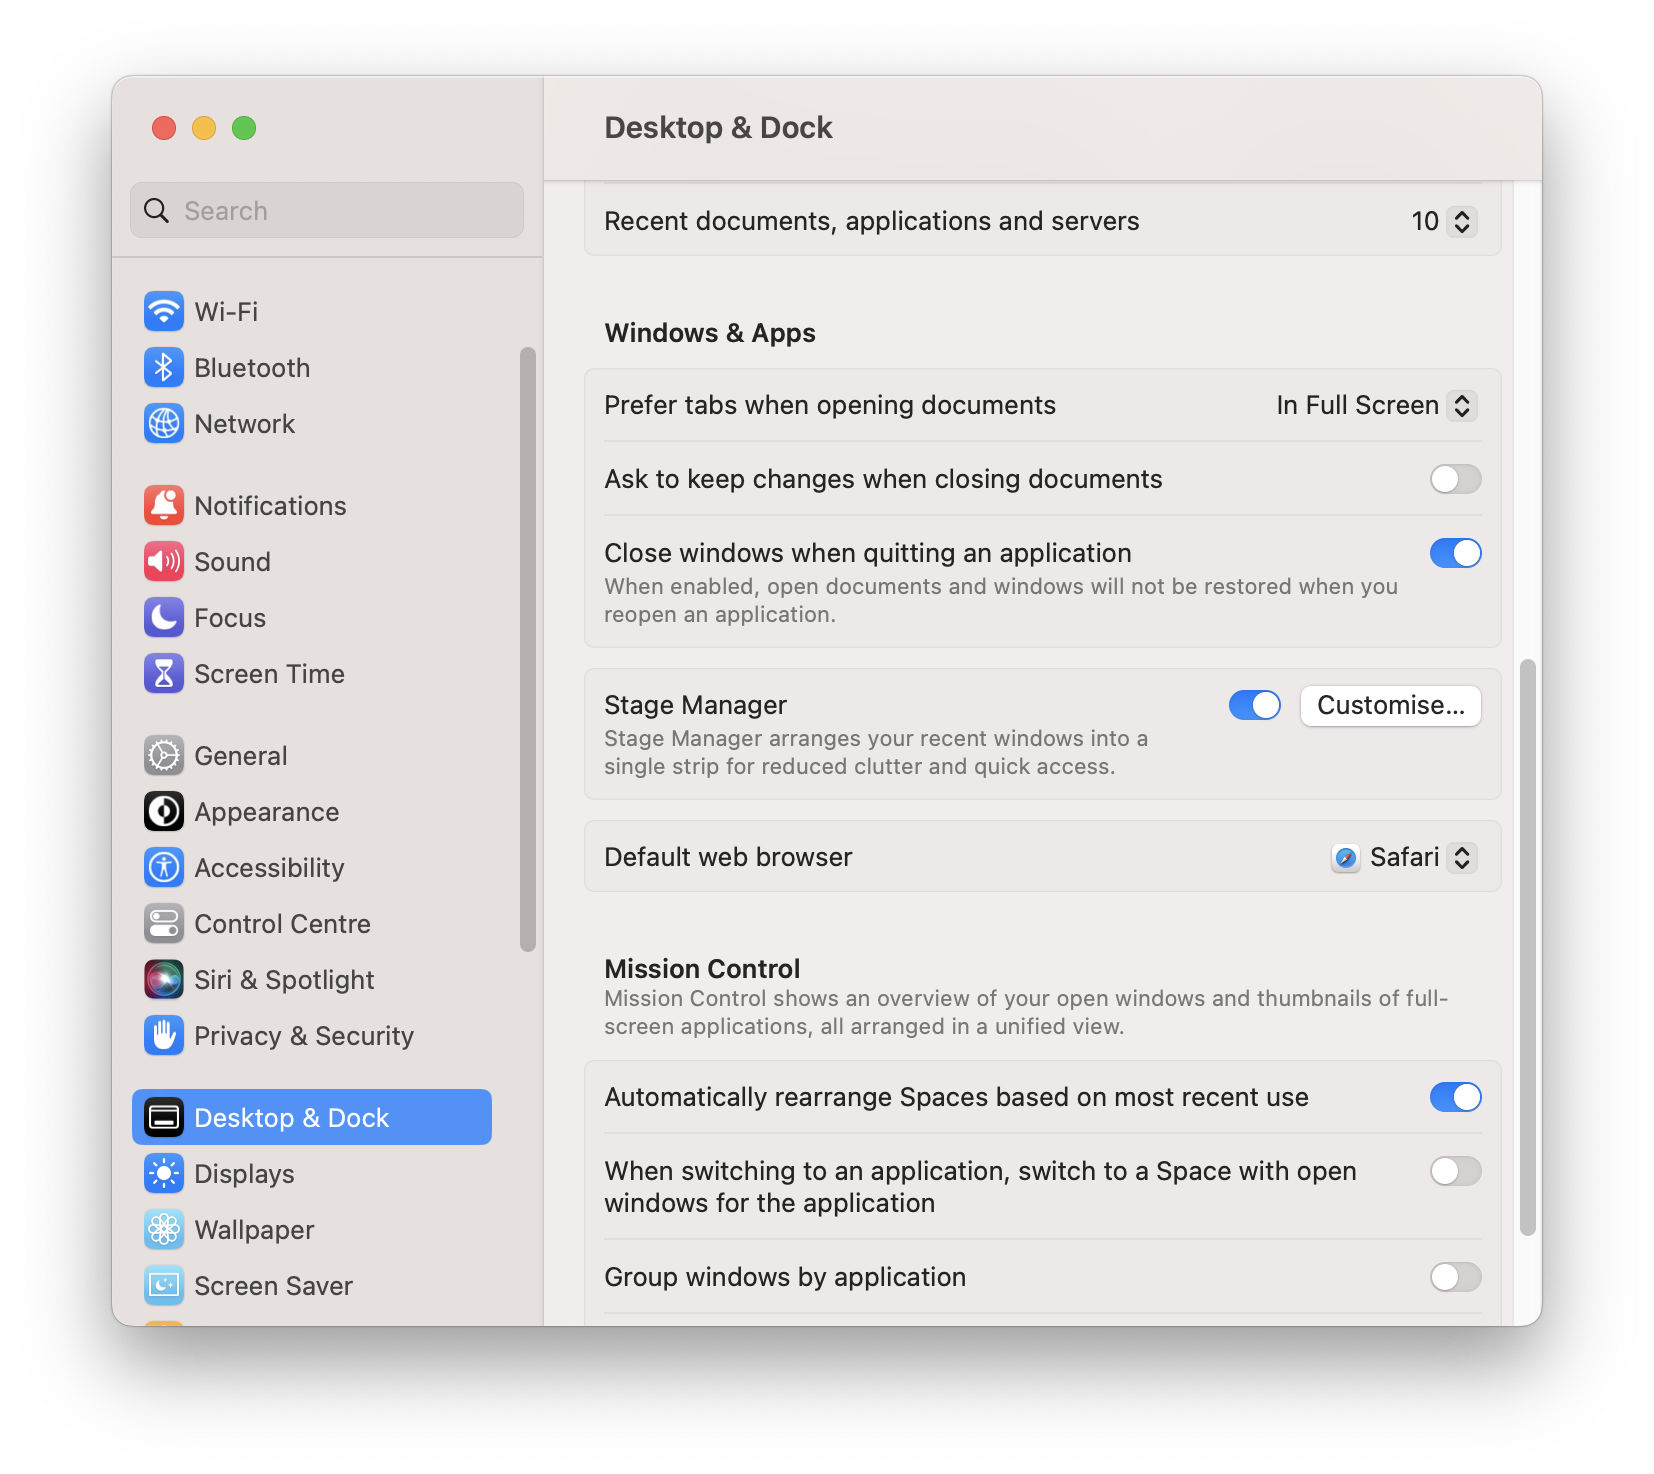
Task: Click the Appearance icon
Action: coord(164,811)
